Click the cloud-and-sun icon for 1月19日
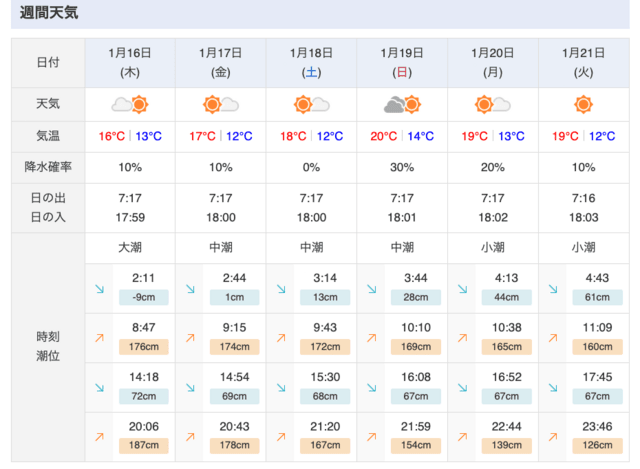This screenshot has height=469, width=640. (x=402, y=104)
